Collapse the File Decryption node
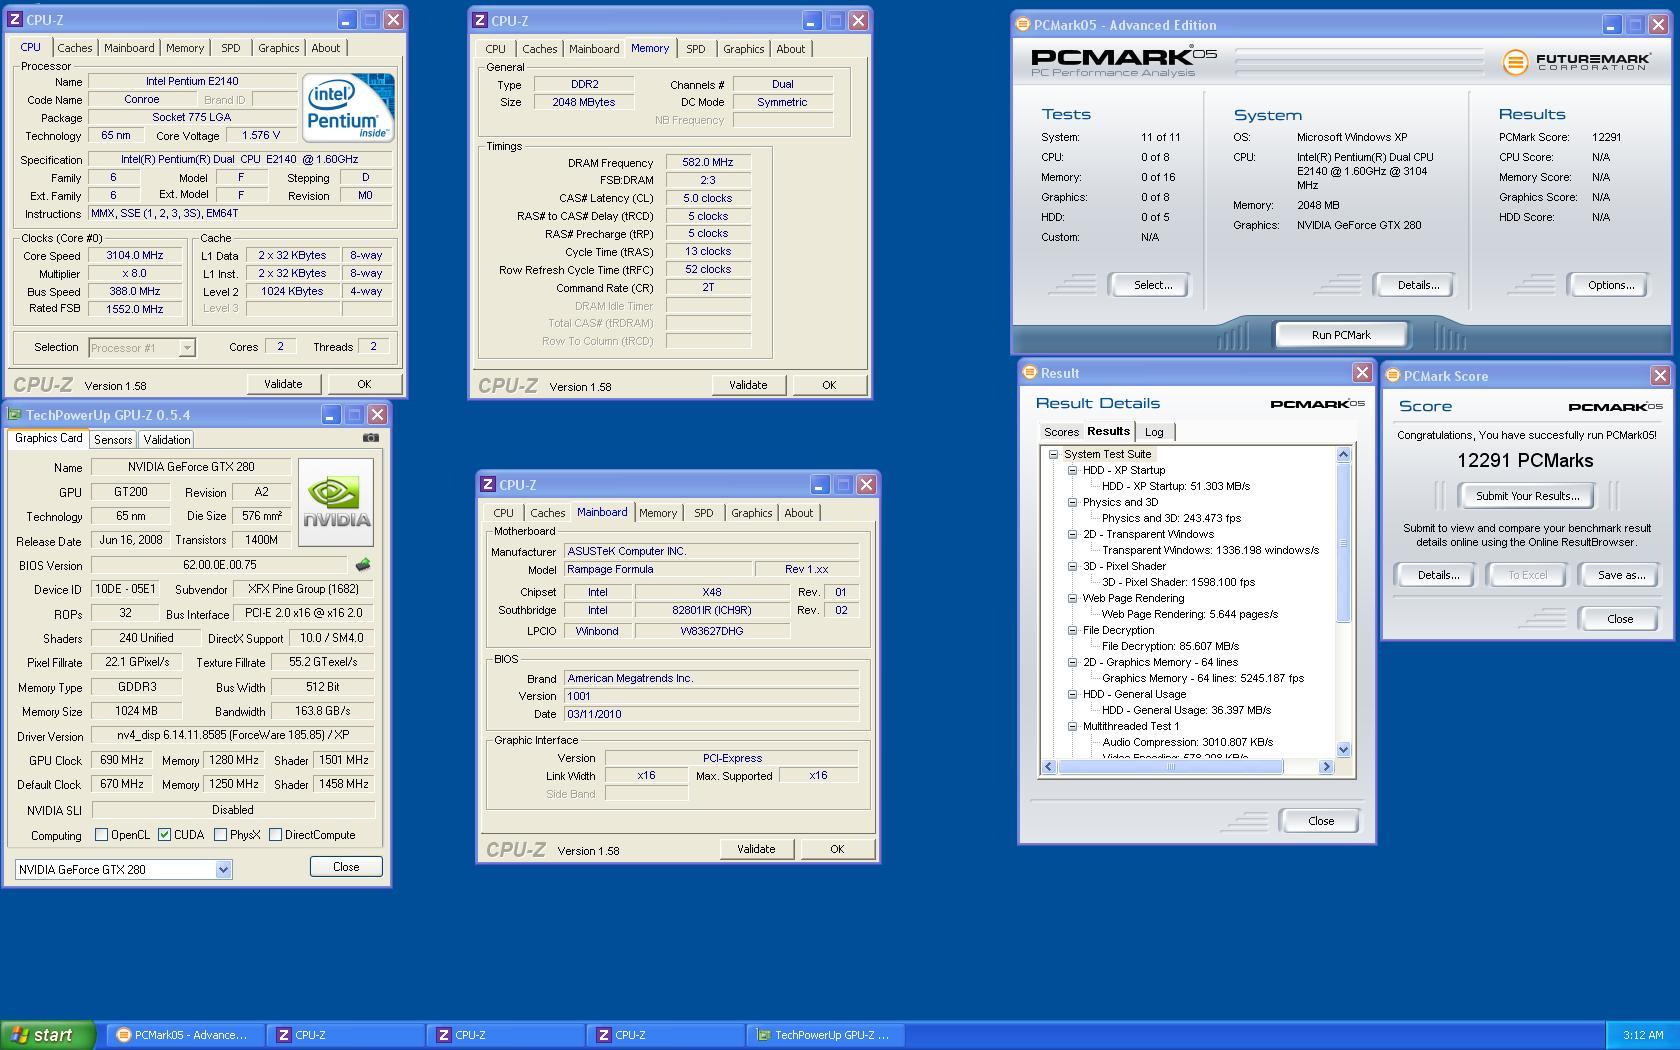 coord(1072,630)
